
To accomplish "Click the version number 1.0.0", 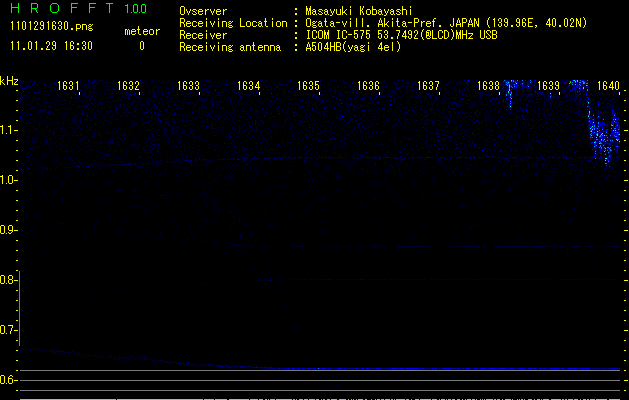I will pos(136,8).
